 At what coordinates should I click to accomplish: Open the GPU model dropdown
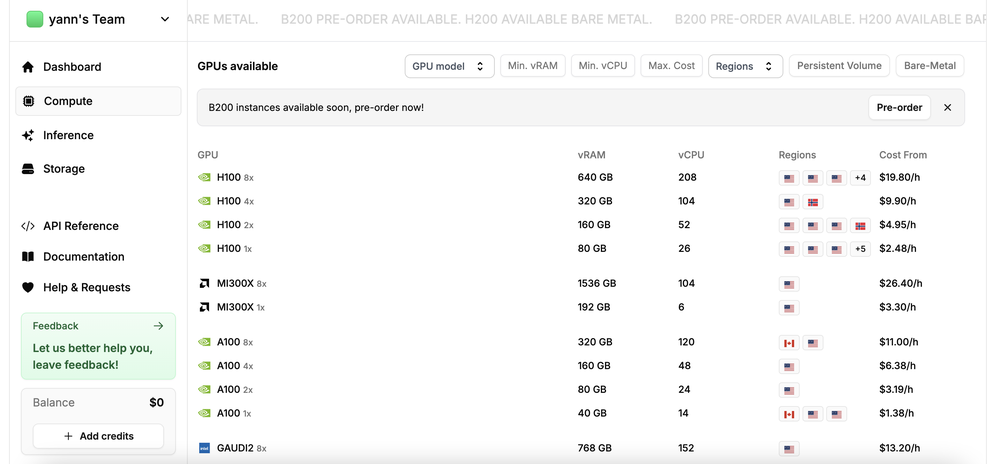pos(449,66)
